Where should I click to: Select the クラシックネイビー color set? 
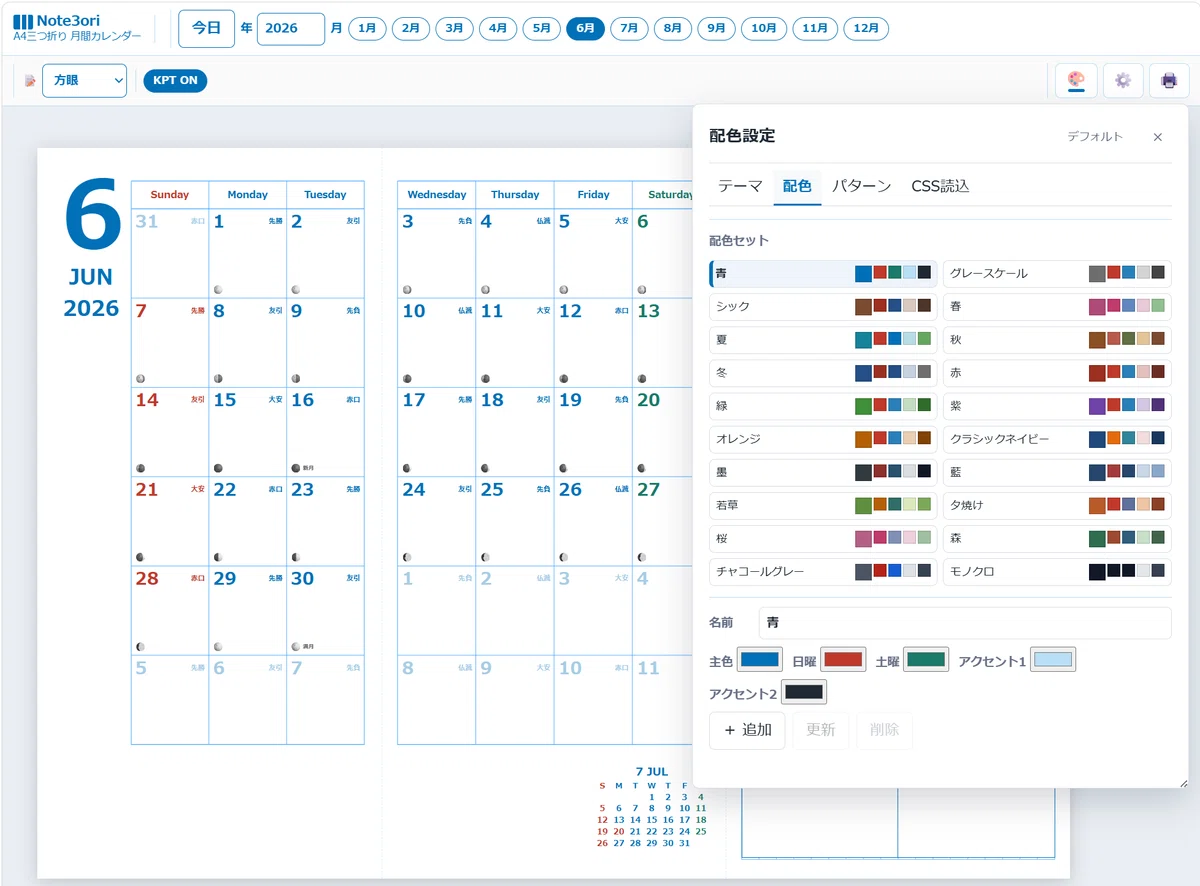[1057, 439]
